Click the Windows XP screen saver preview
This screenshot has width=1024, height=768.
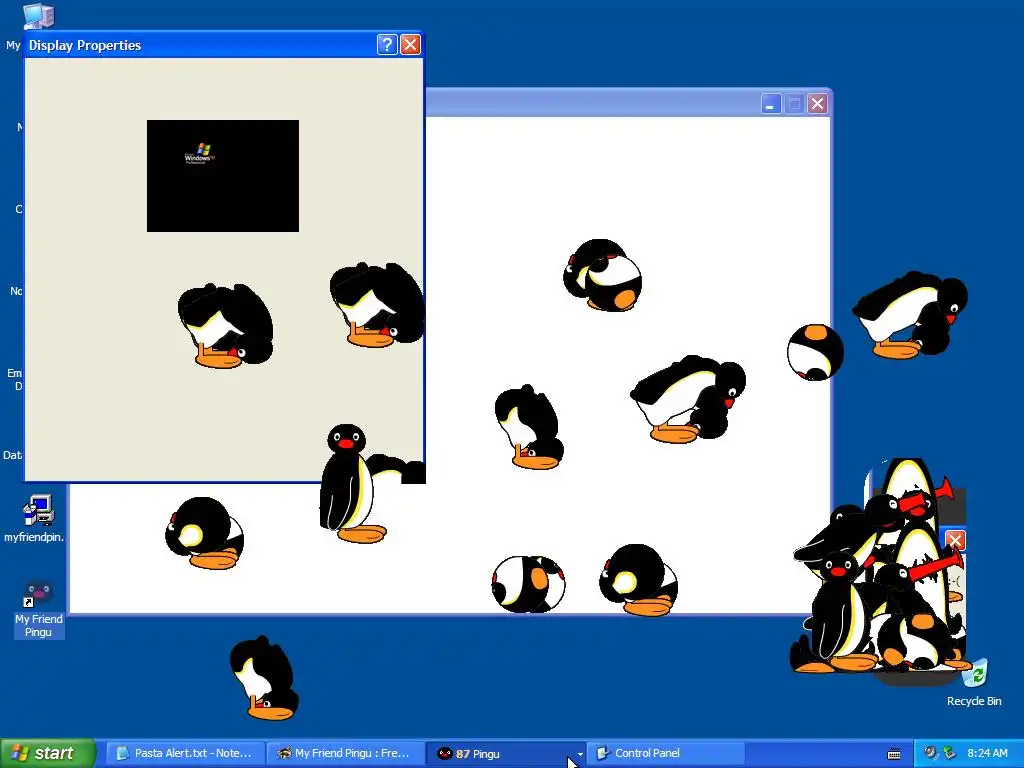point(223,176)
